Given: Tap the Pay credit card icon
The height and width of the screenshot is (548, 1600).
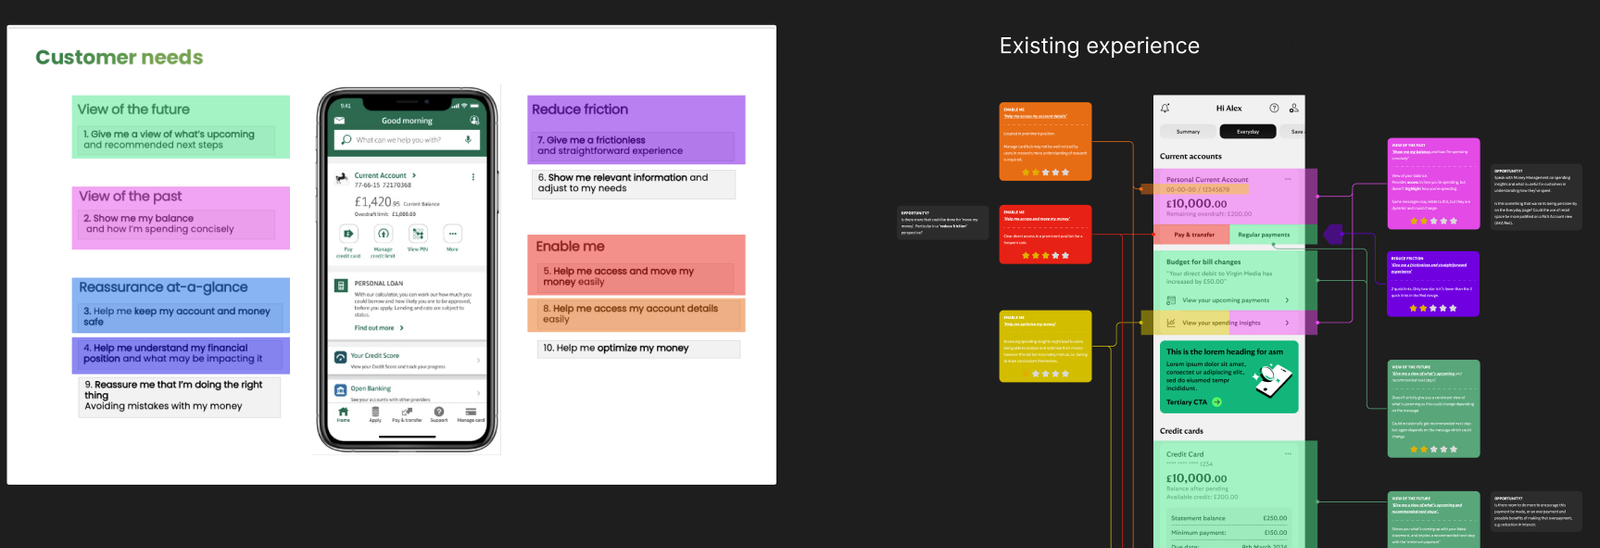Looking at the screenshot, I should pyautogui.click(x=348, y=233).
